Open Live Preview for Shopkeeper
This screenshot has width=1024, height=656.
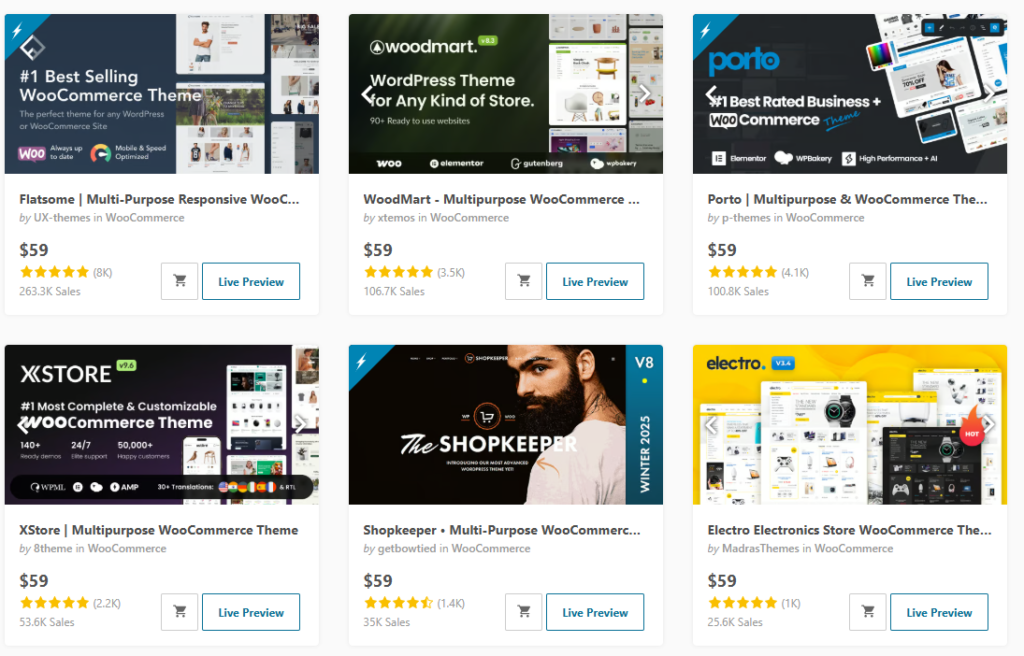click(595, 612)
